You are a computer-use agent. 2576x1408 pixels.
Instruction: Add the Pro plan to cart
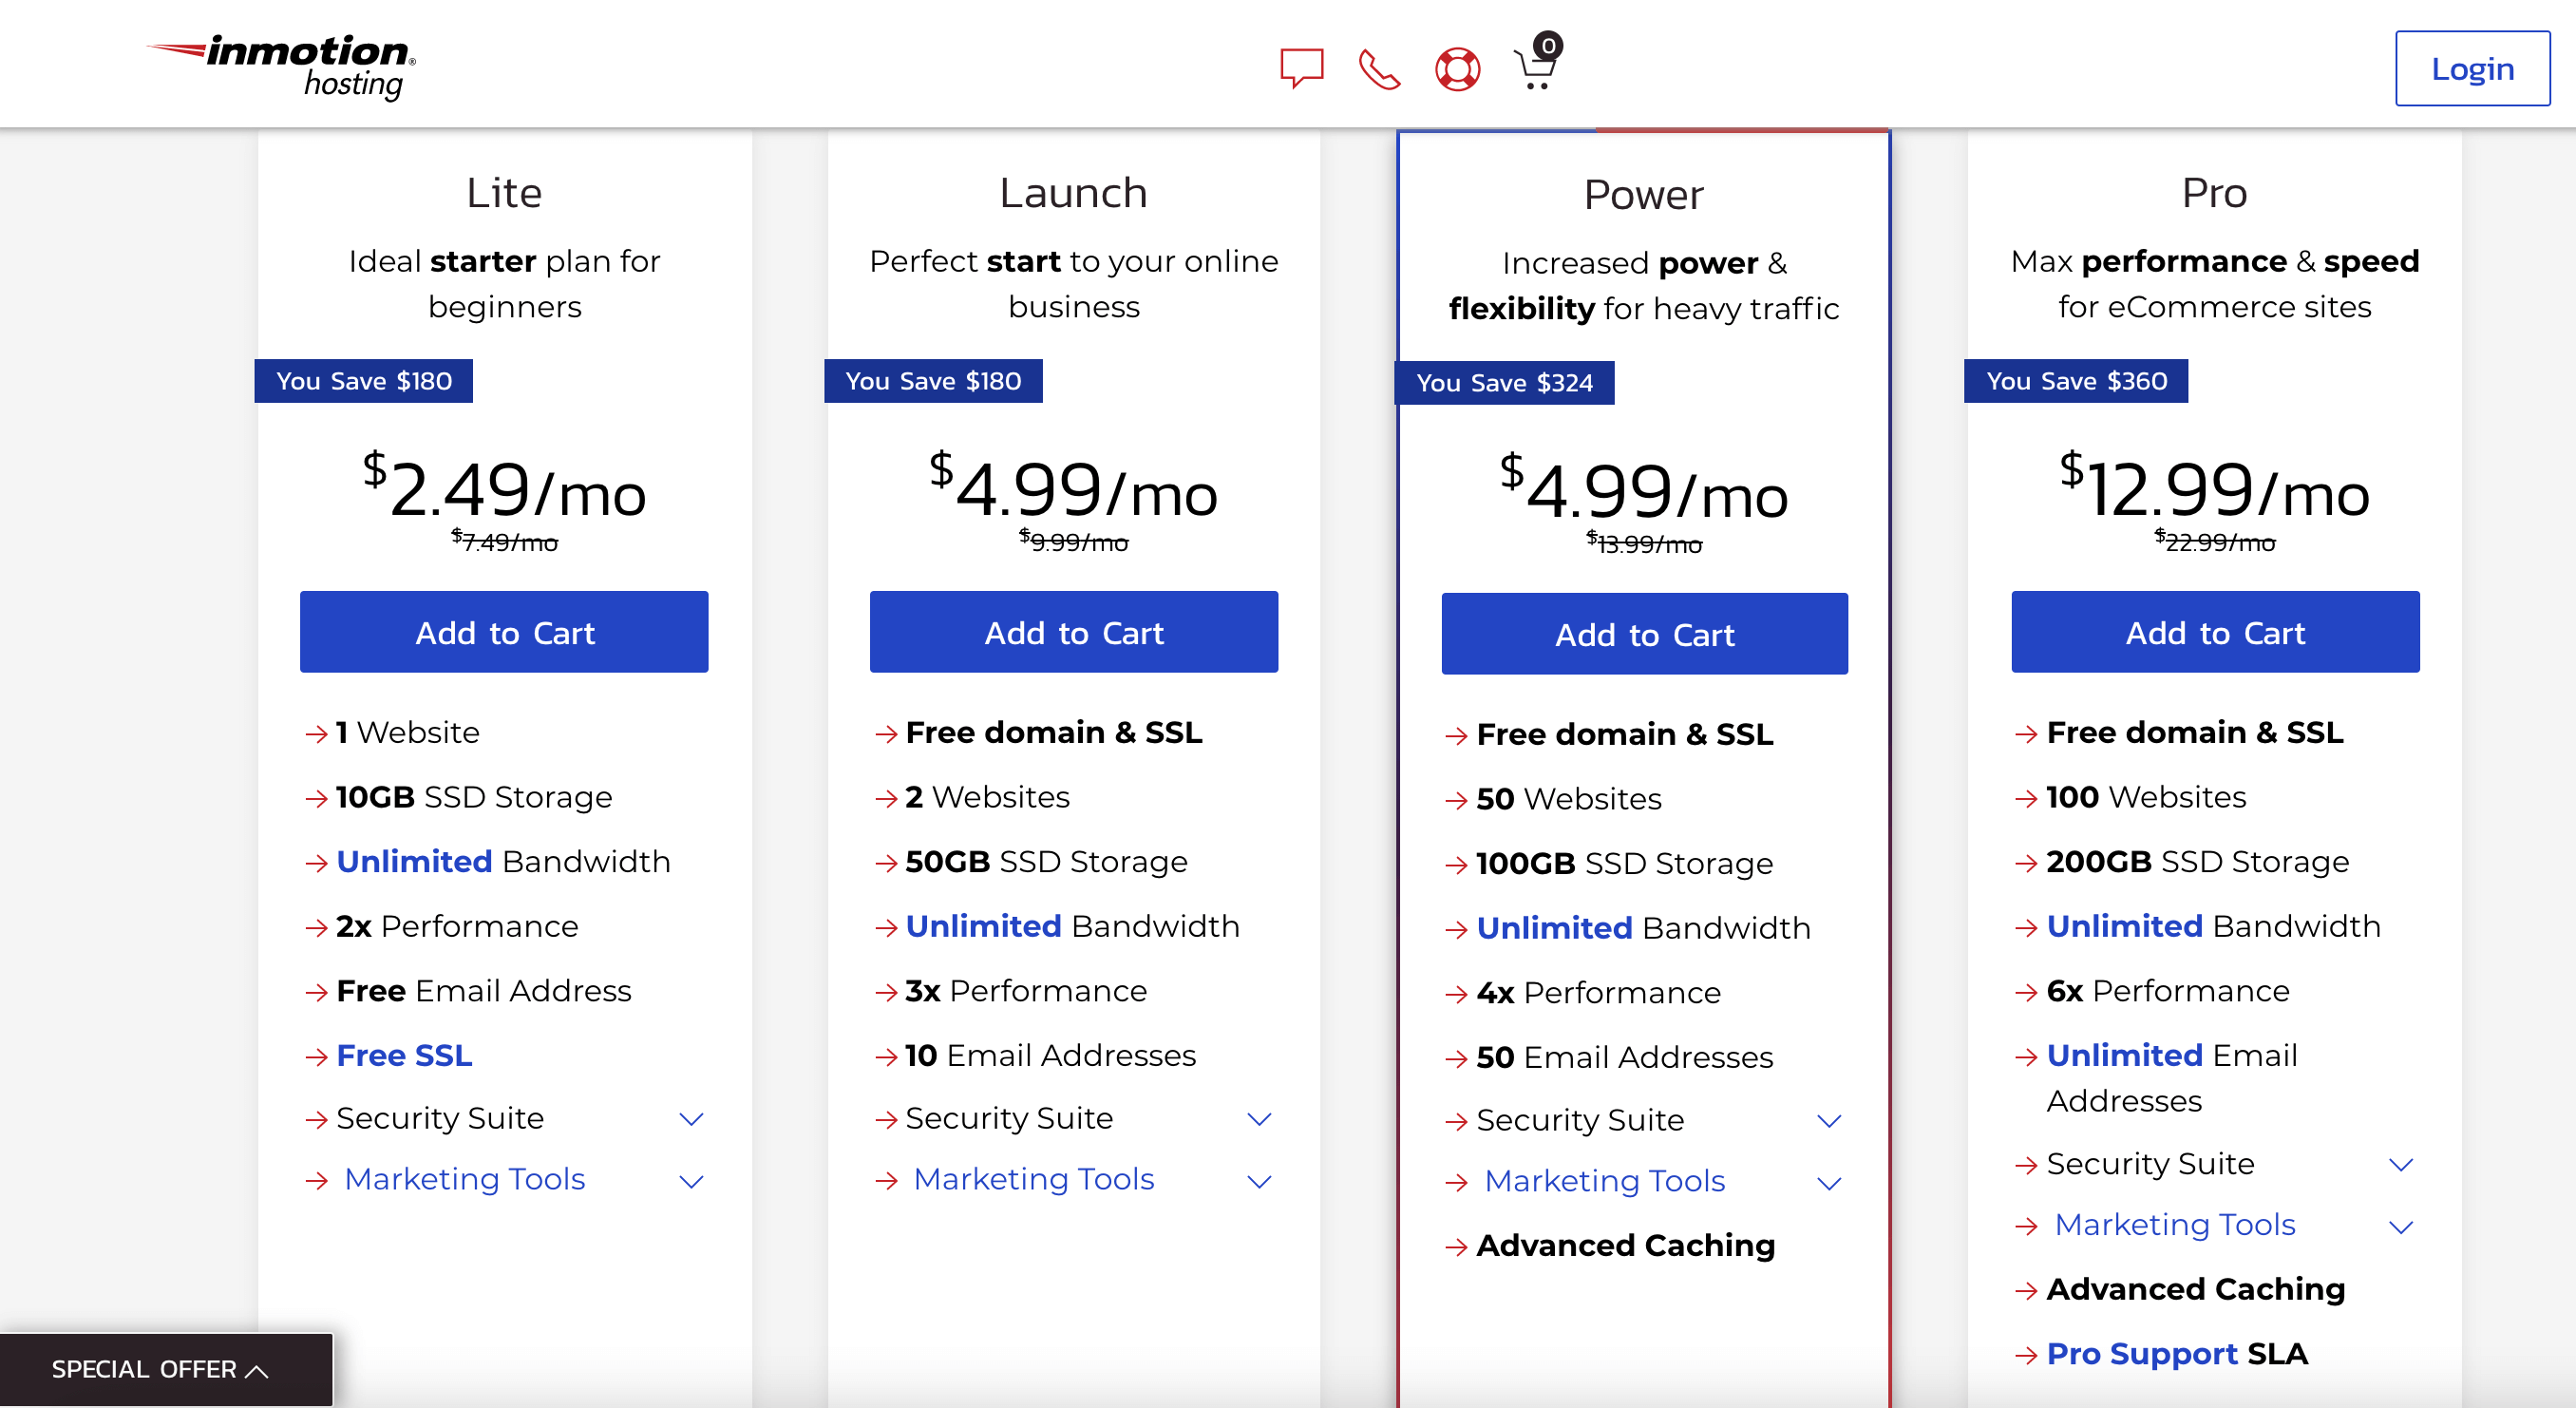click(2215, 632)
